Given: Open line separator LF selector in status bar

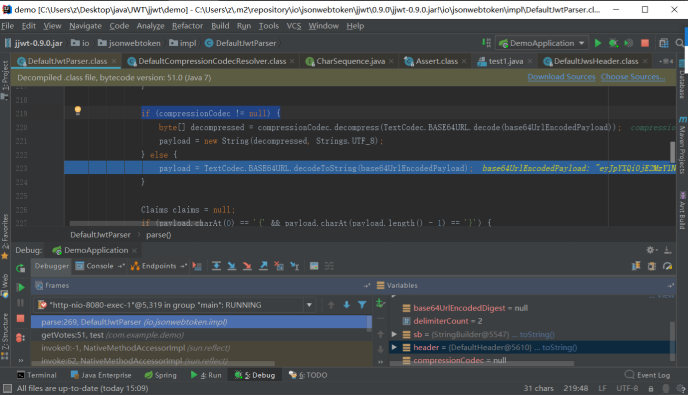Looking at the screenshot, I should [x=602, y=388].
